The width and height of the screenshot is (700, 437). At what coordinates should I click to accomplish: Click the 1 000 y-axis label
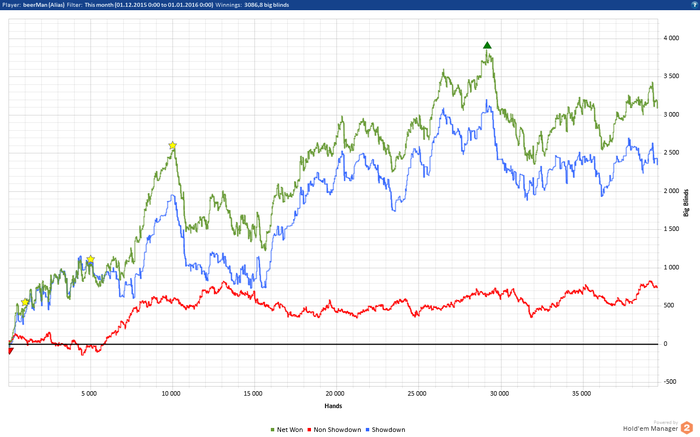(x=671, y=267)
